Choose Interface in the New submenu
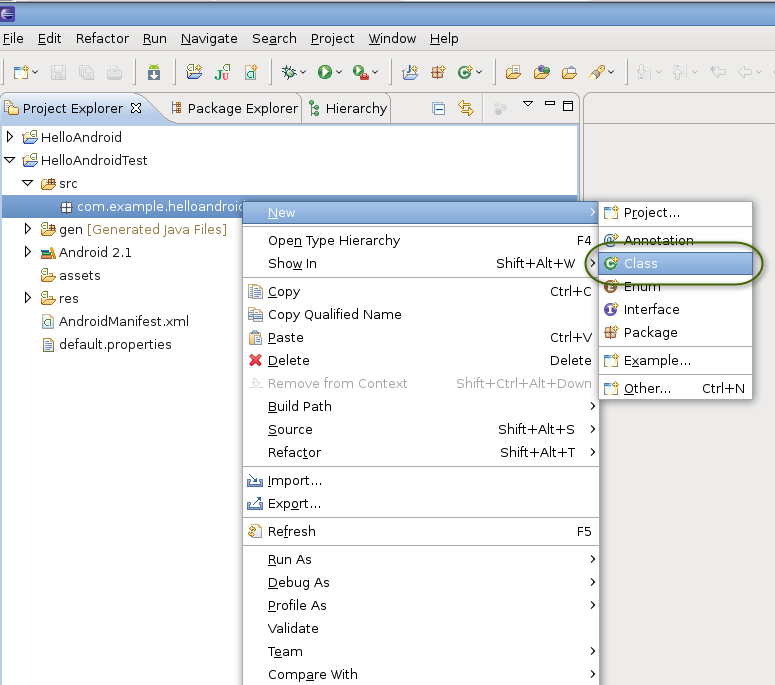This screenshot has width=775, height=685. tap(651, 309)
